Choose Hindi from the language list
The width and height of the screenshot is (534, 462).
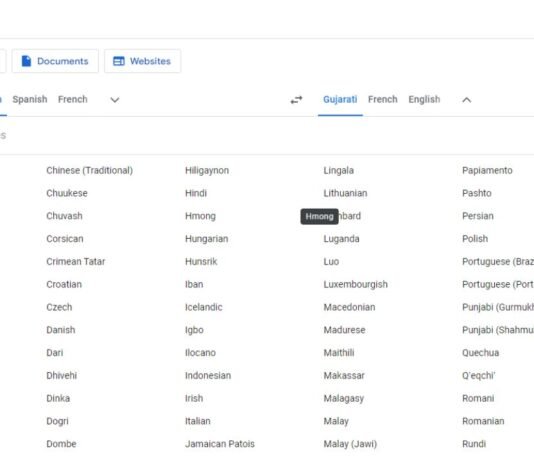click(196, 193)
